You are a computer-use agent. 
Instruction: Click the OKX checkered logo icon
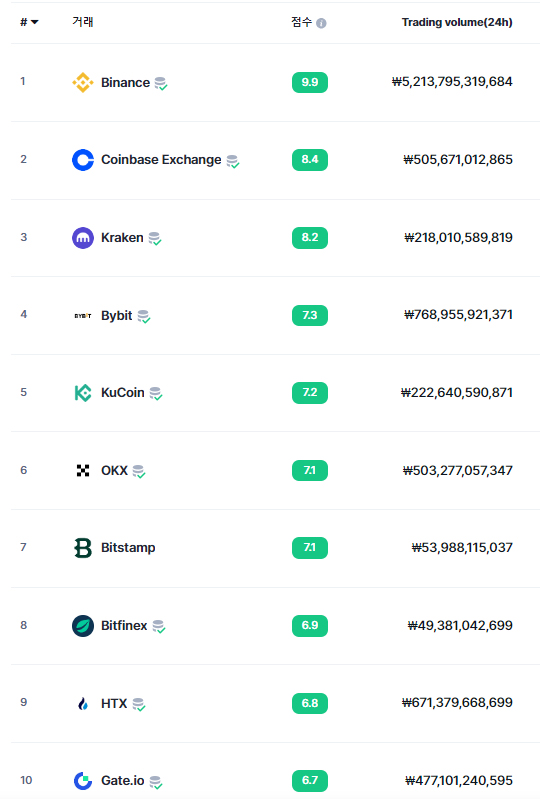point(83,470)
